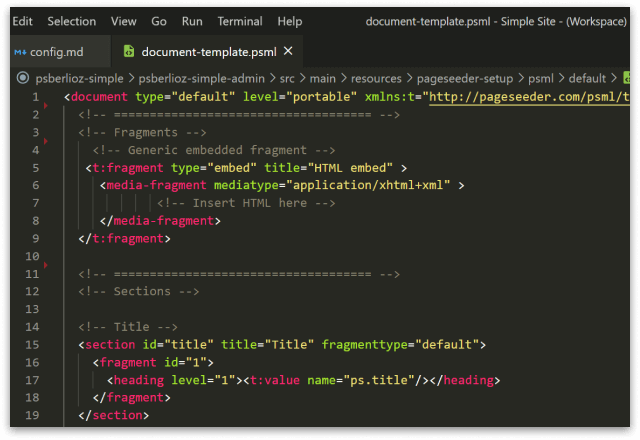The width and height of the screenshot is (640, 440).
Task: Switch to the config.md tab
Action: point(53,51)
